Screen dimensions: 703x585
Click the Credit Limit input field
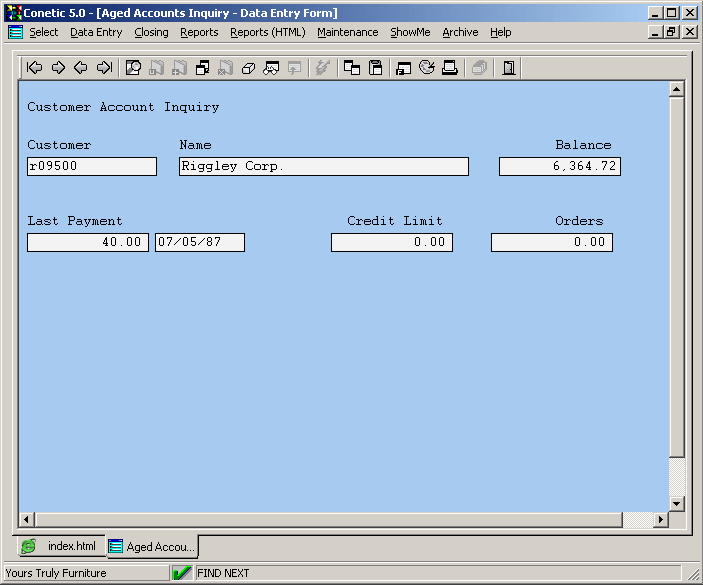[x=392, y=242]
